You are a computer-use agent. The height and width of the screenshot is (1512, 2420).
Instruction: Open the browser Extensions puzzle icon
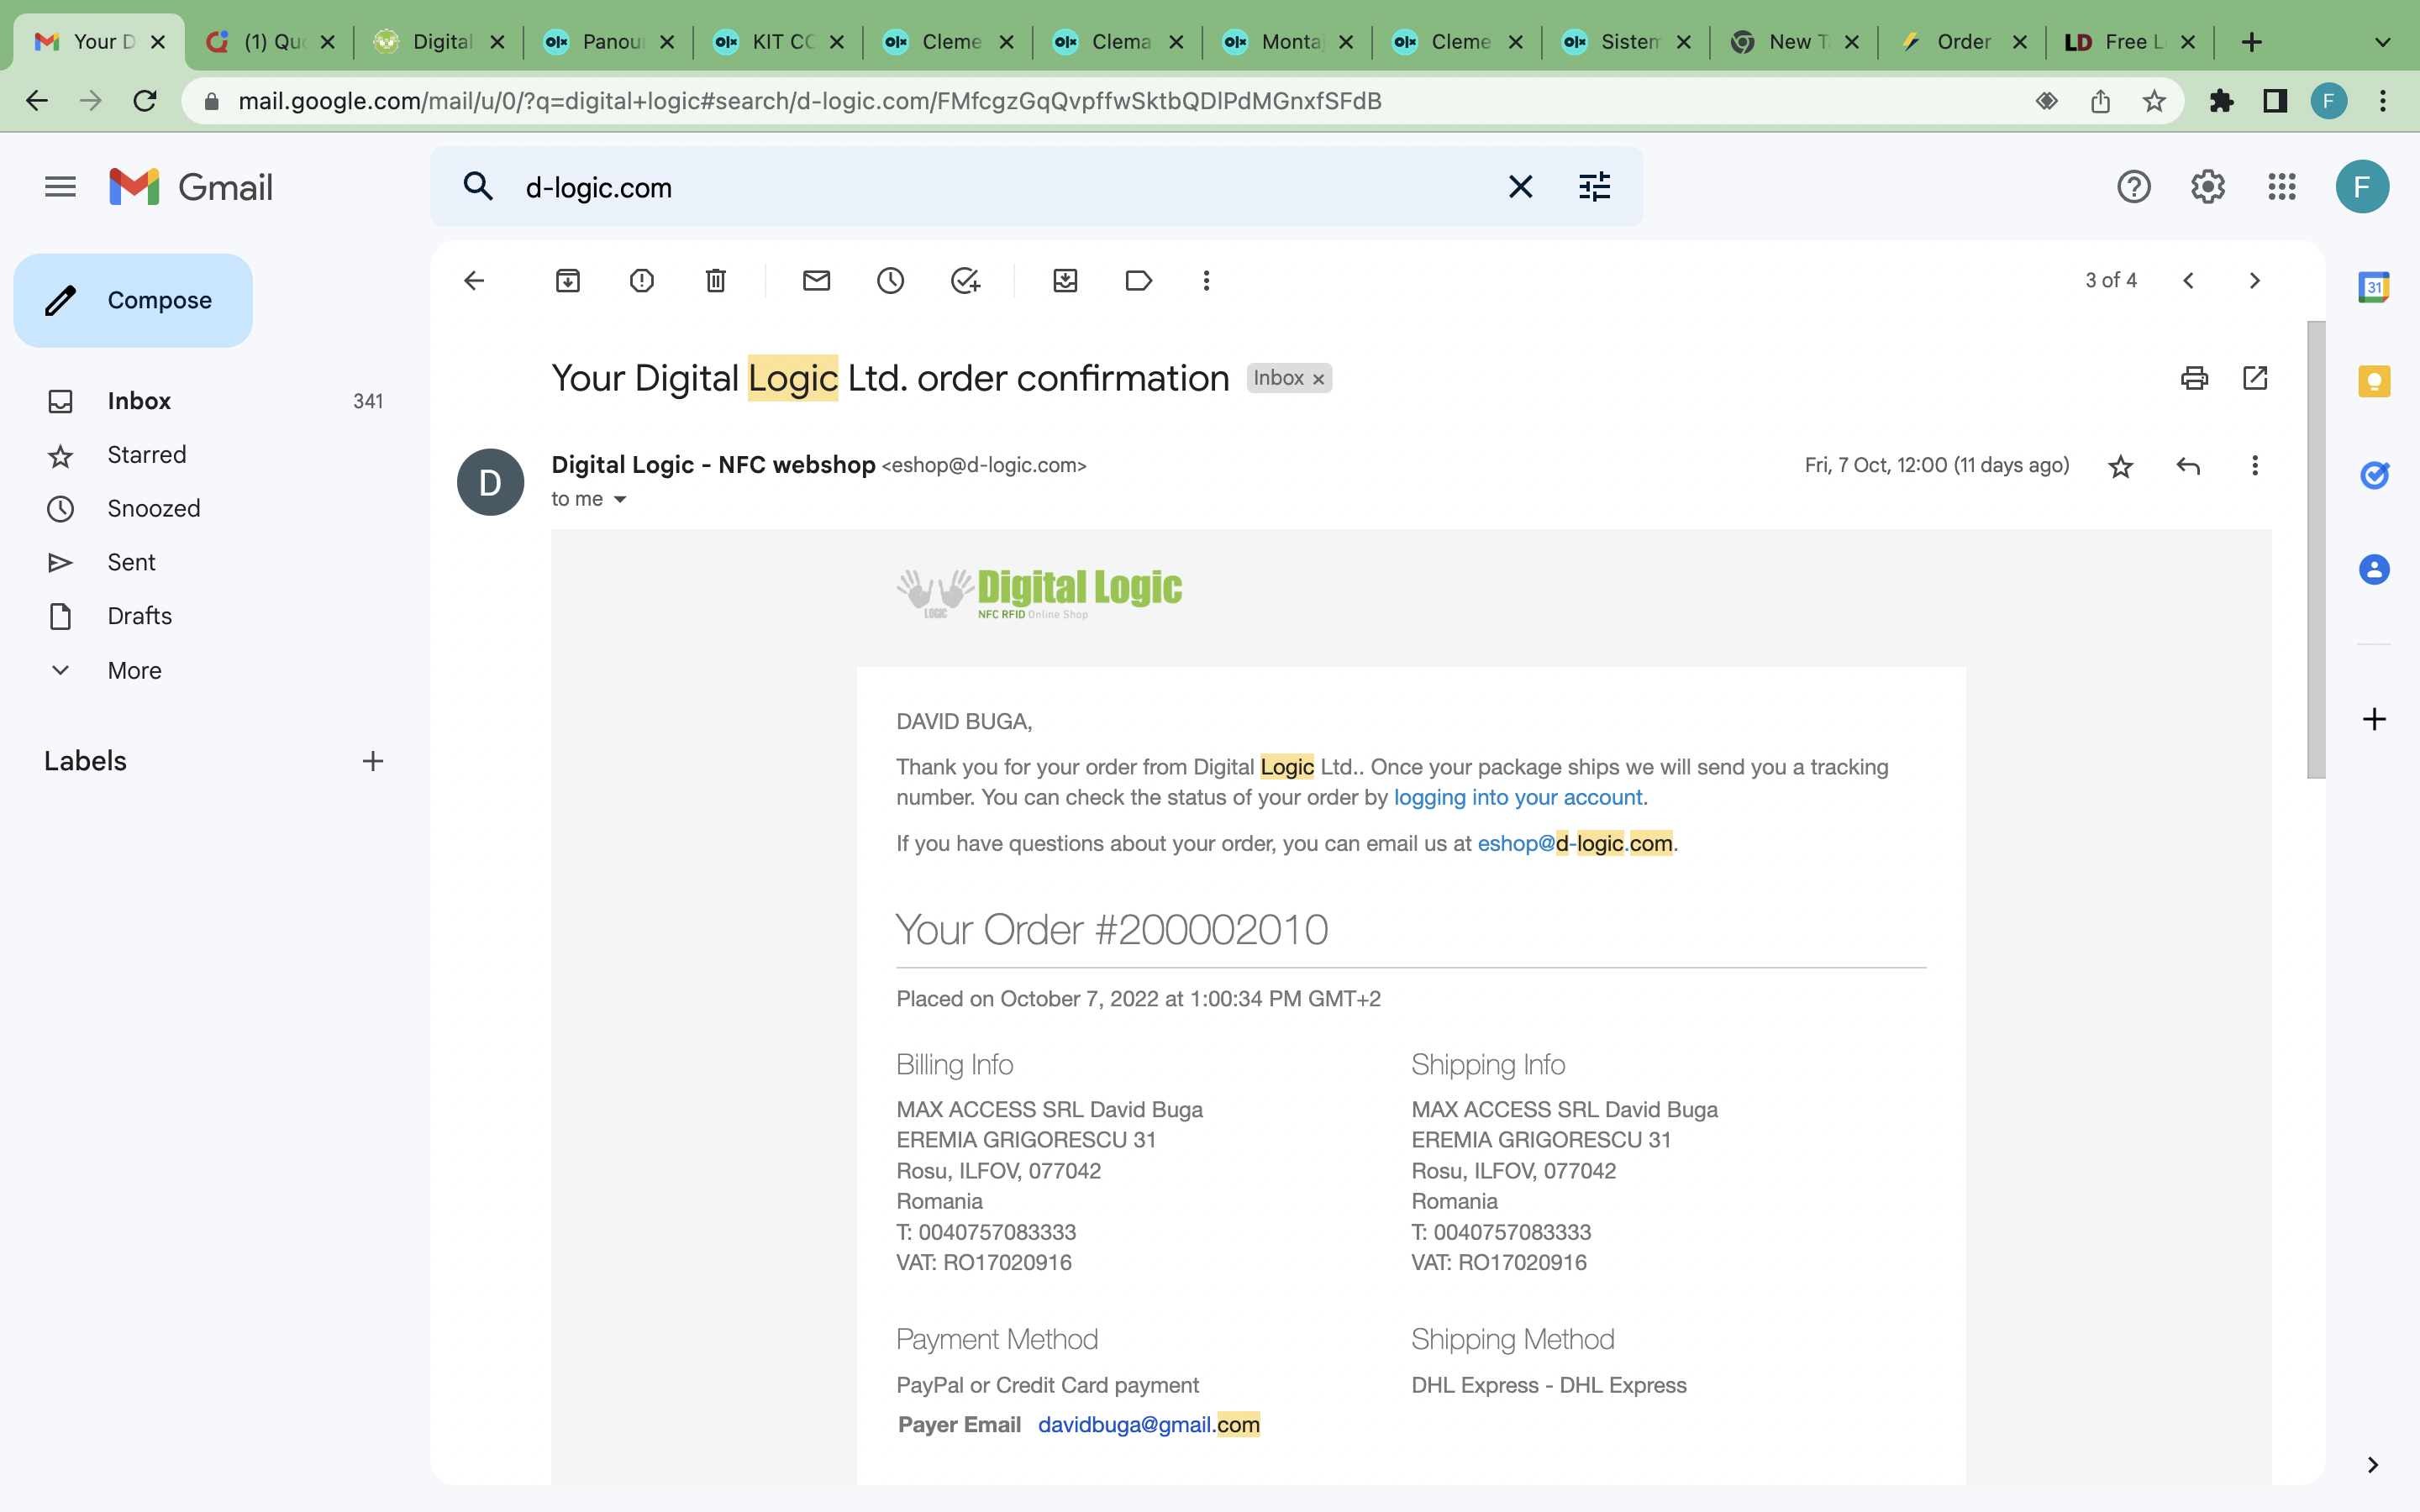pos(2222,101)
